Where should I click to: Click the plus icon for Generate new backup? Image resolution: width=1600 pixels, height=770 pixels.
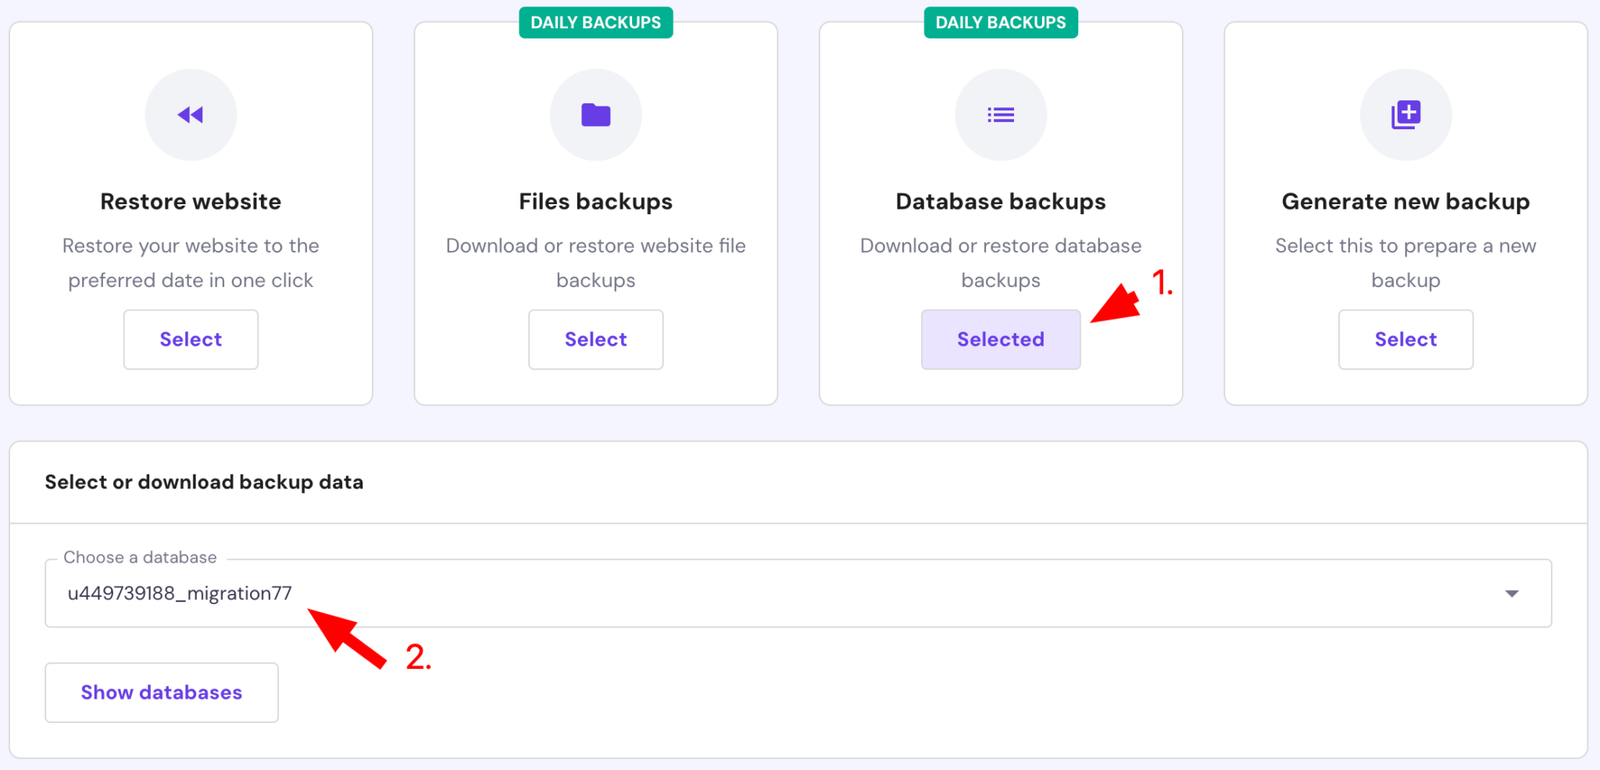click(x=1405, y=115)
